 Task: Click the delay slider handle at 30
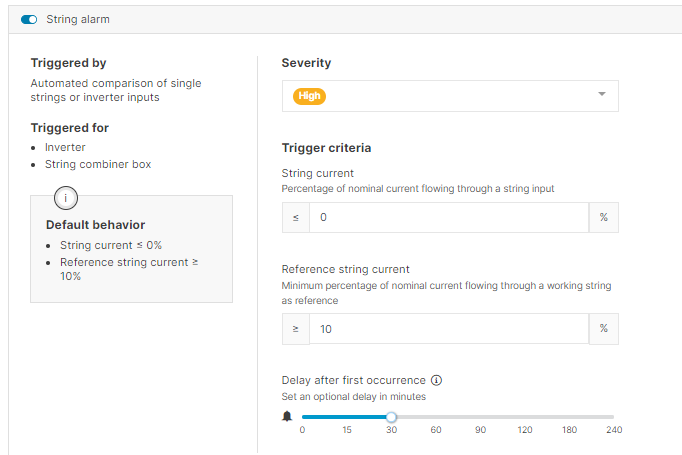click(x=391, y=417)
